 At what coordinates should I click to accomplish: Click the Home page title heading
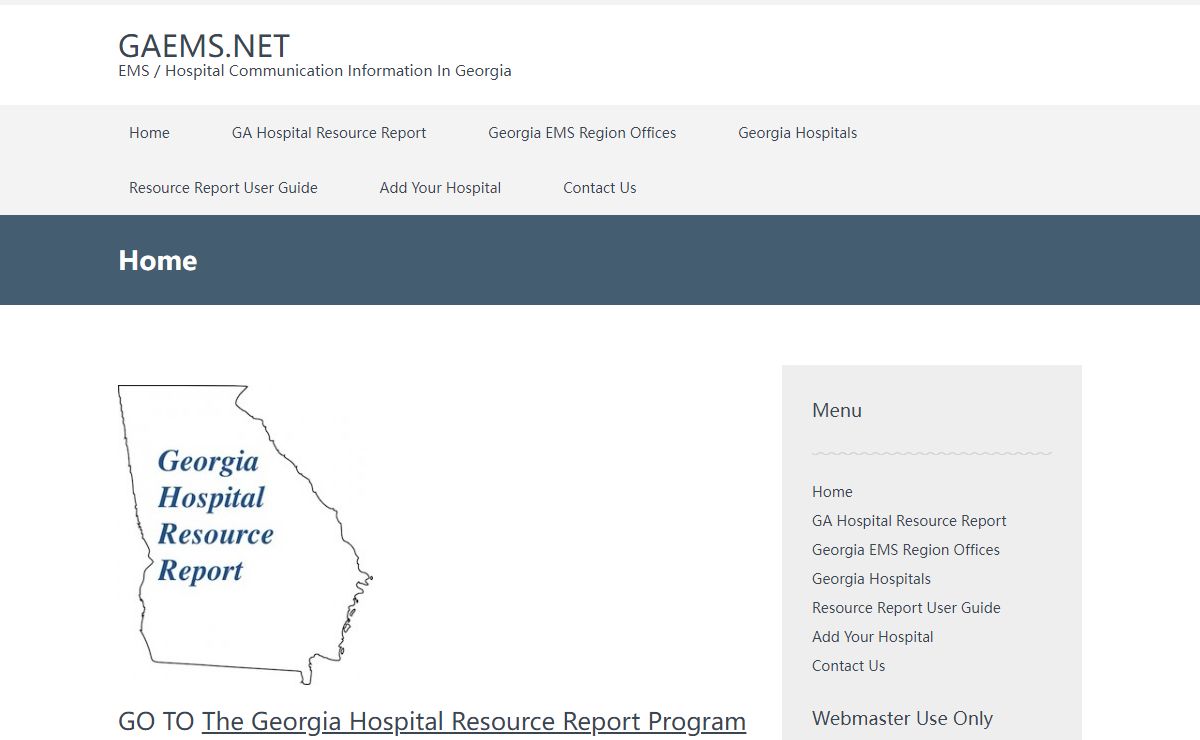[x=158, y=260]
